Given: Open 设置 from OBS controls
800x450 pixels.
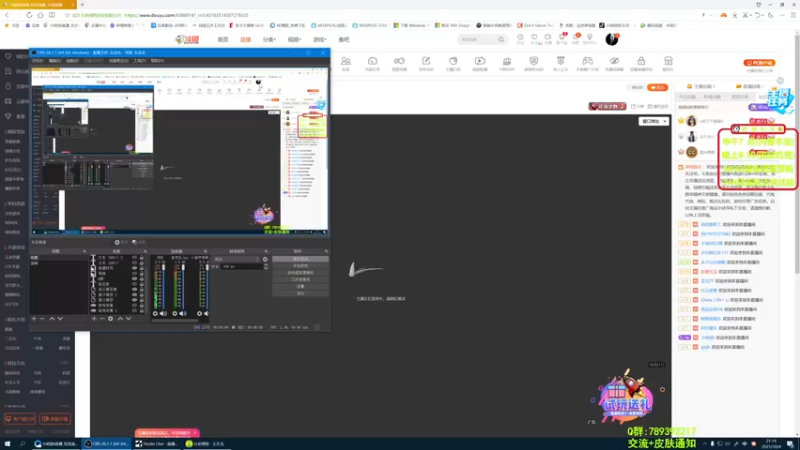Looking at the screenshot, I should pyautogui.click(x=301, y=286).
